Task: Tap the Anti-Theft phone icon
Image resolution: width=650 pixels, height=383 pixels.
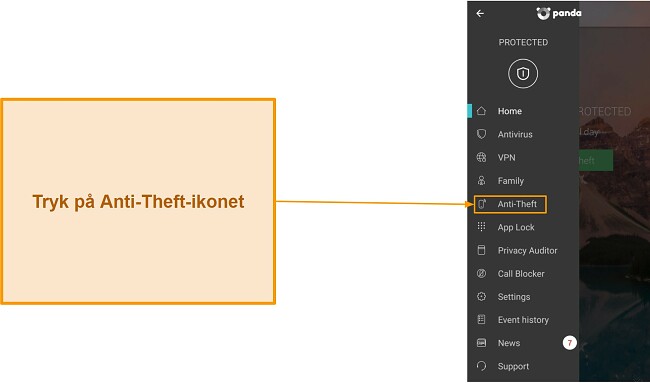Action: click(482, 204)
